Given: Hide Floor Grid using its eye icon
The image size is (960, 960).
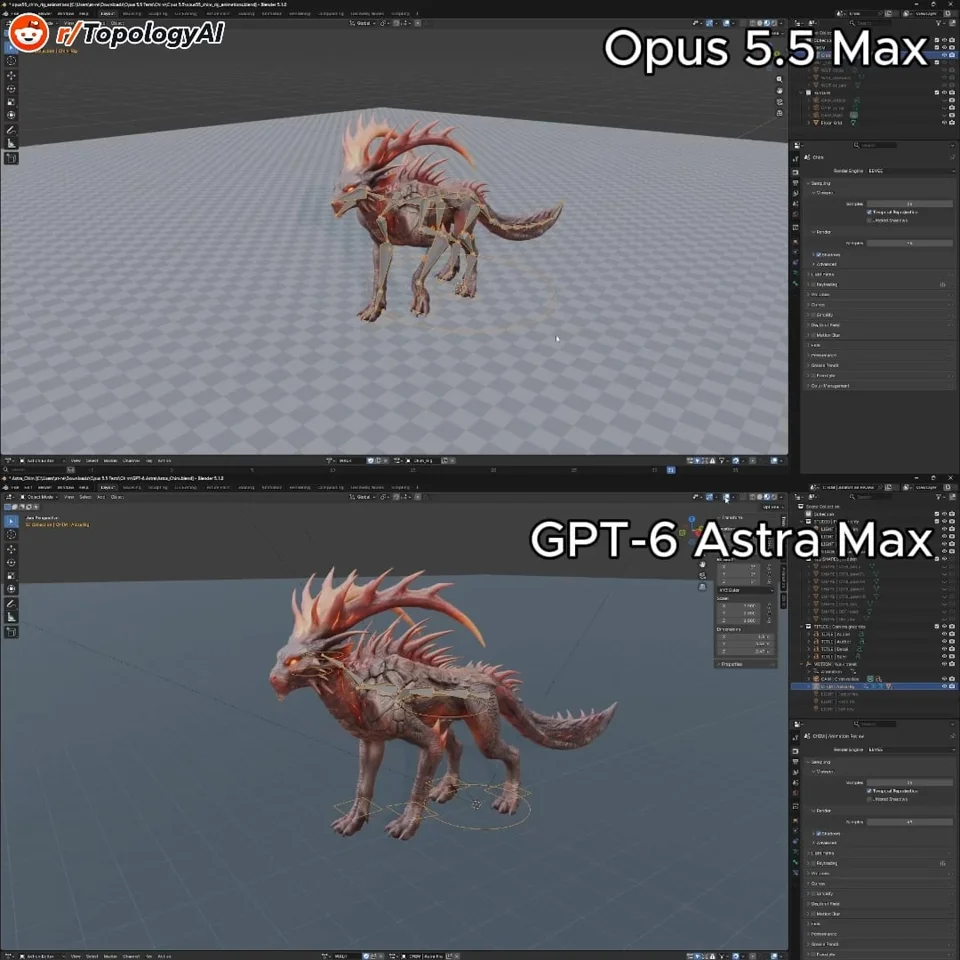Looking at the screenshot, I should tap(944, 122).
